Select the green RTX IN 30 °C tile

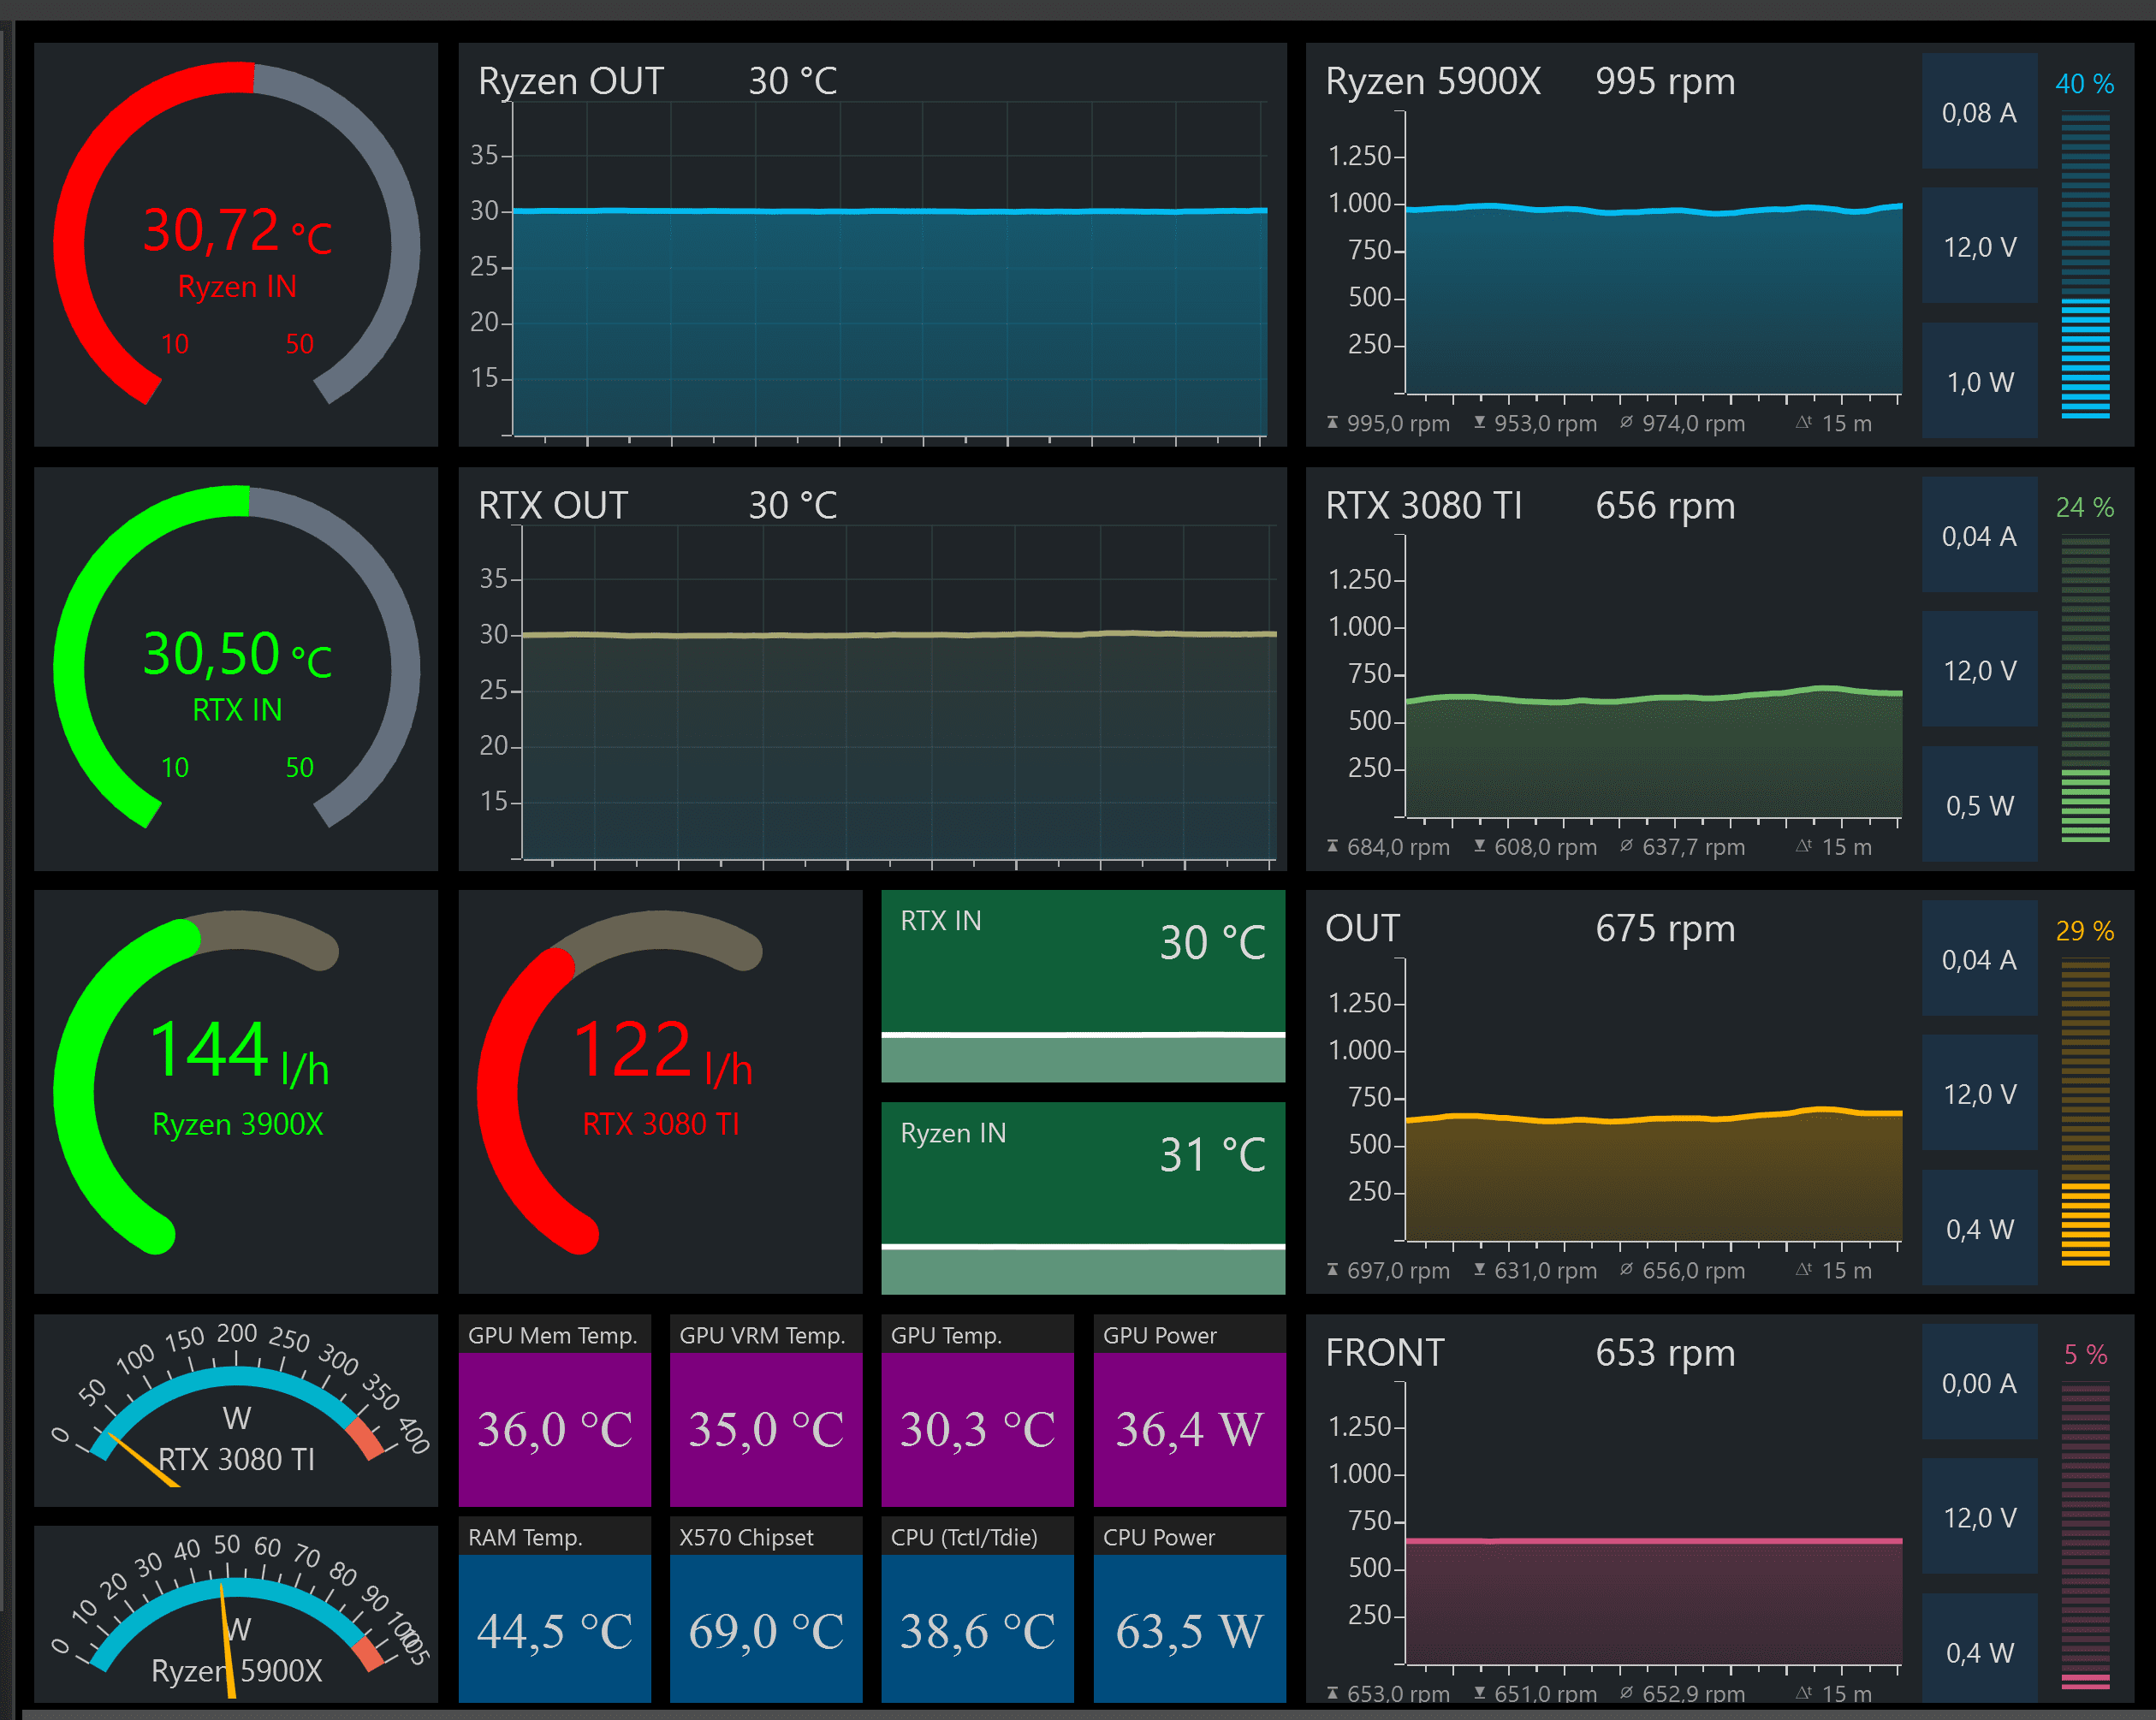[x=1083, y=986]
